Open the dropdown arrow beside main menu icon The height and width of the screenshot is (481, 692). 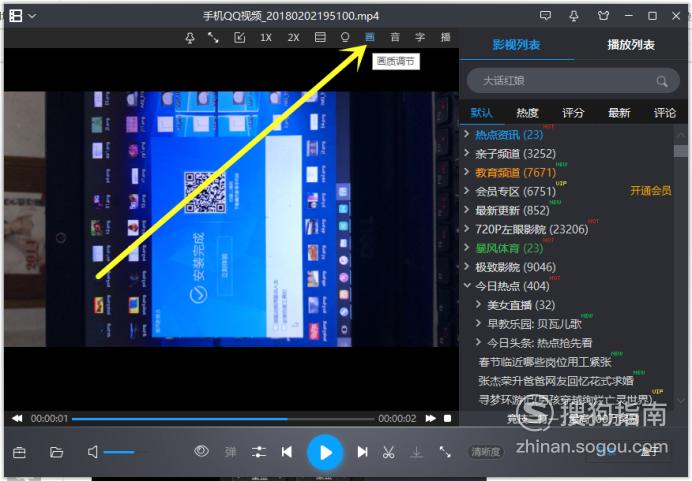pos(33,16)
